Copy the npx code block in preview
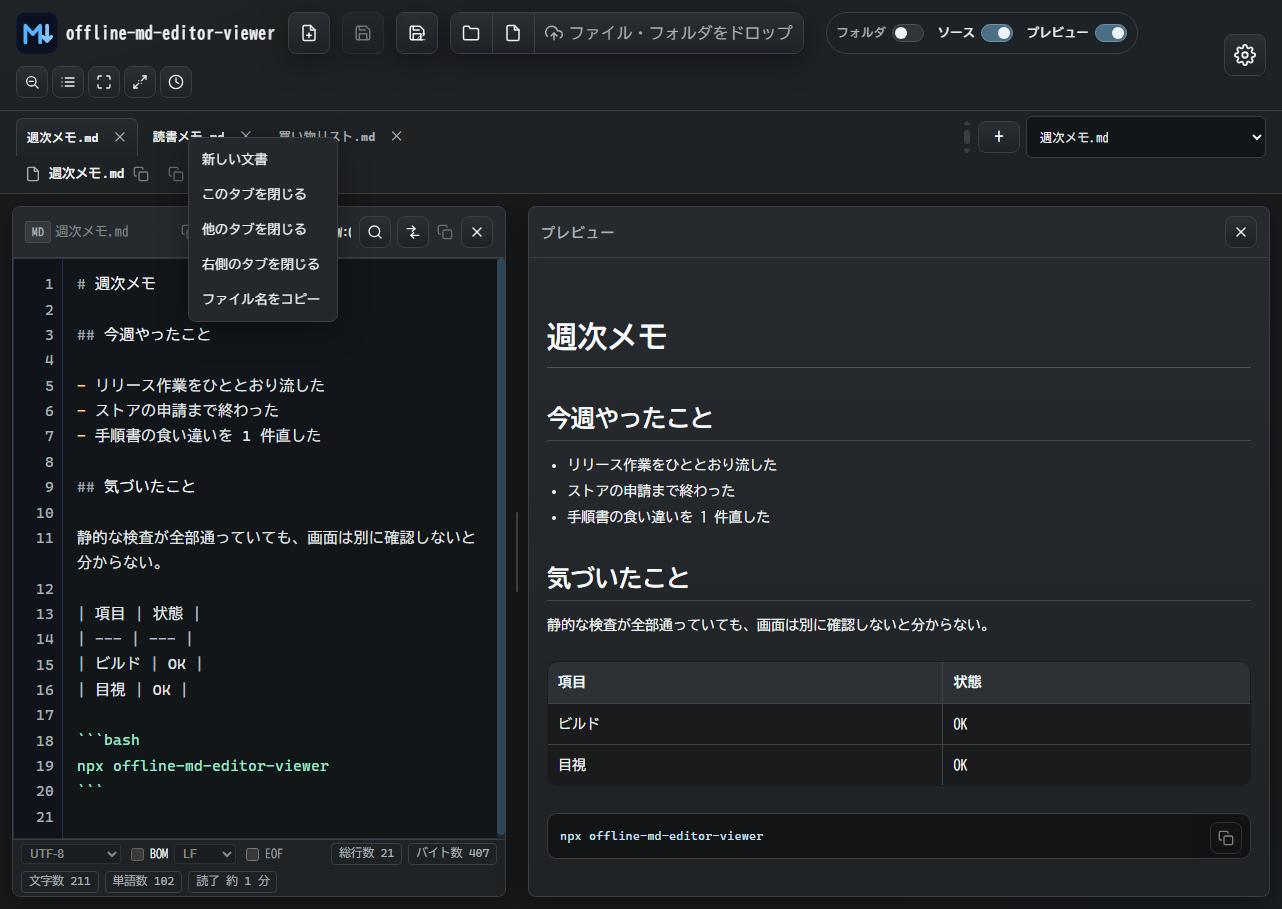 click(1226, 838)
